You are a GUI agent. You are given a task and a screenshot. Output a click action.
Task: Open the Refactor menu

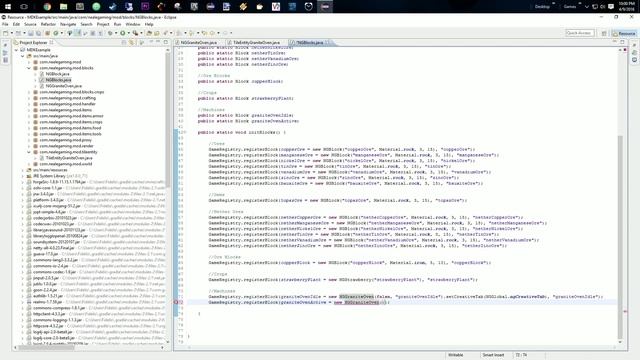pos(48,24)
